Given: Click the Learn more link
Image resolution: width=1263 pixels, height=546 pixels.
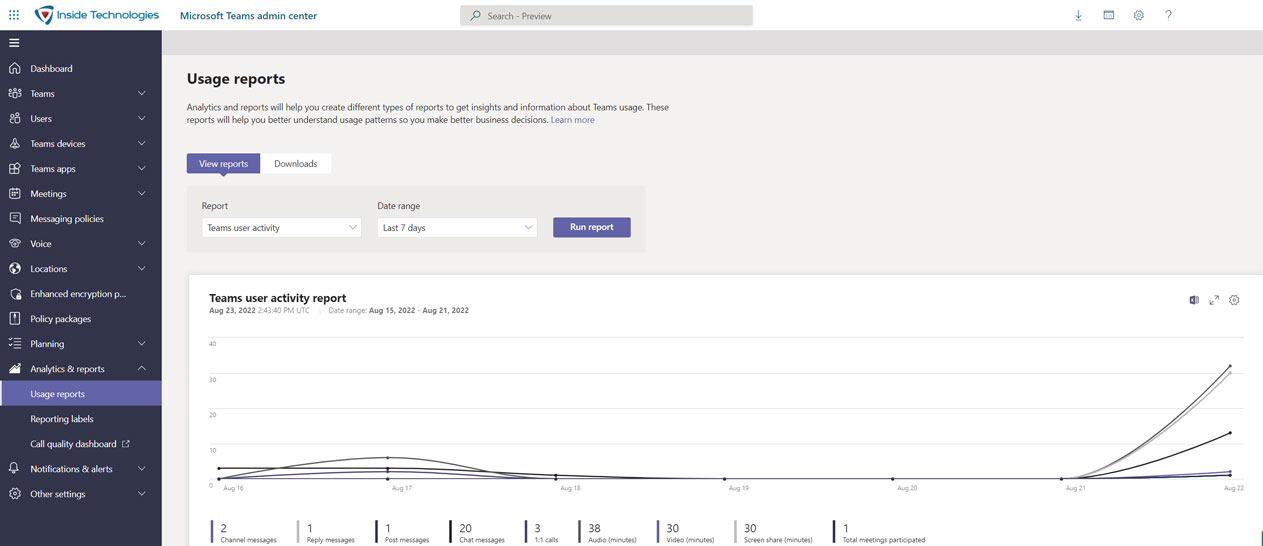Looking at the screenshot, I should [x=572, y=120].
